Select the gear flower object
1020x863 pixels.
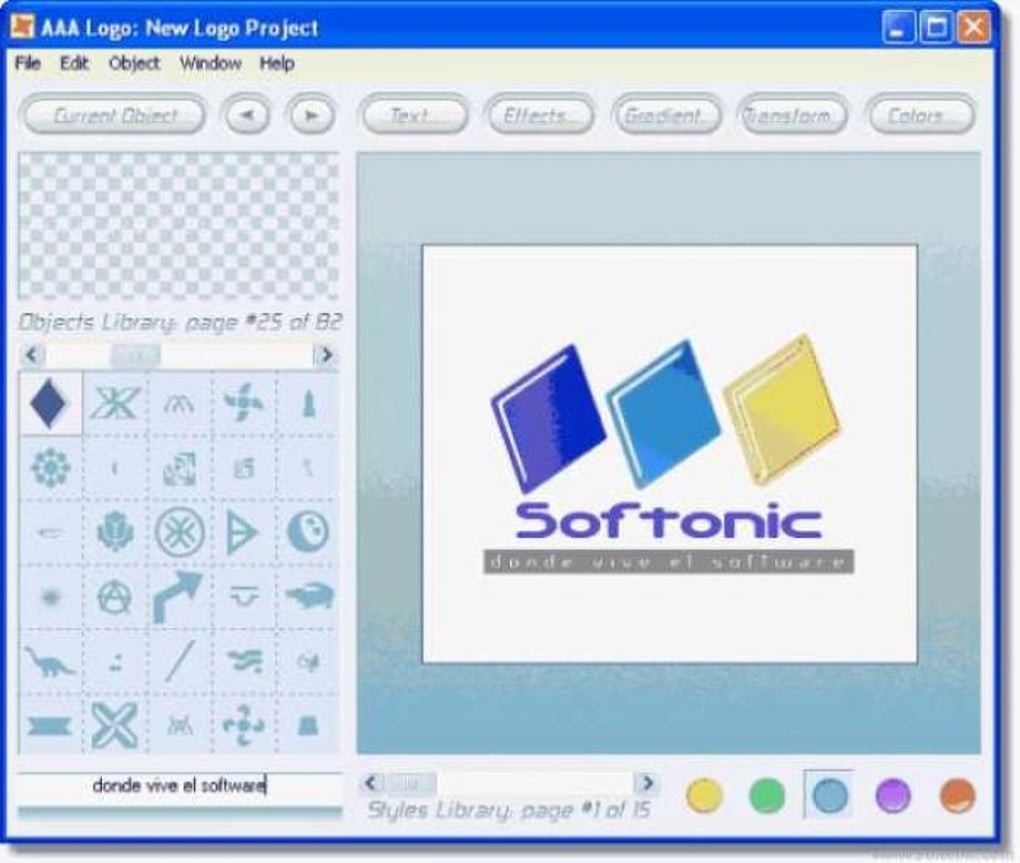(x=50, y=467)
